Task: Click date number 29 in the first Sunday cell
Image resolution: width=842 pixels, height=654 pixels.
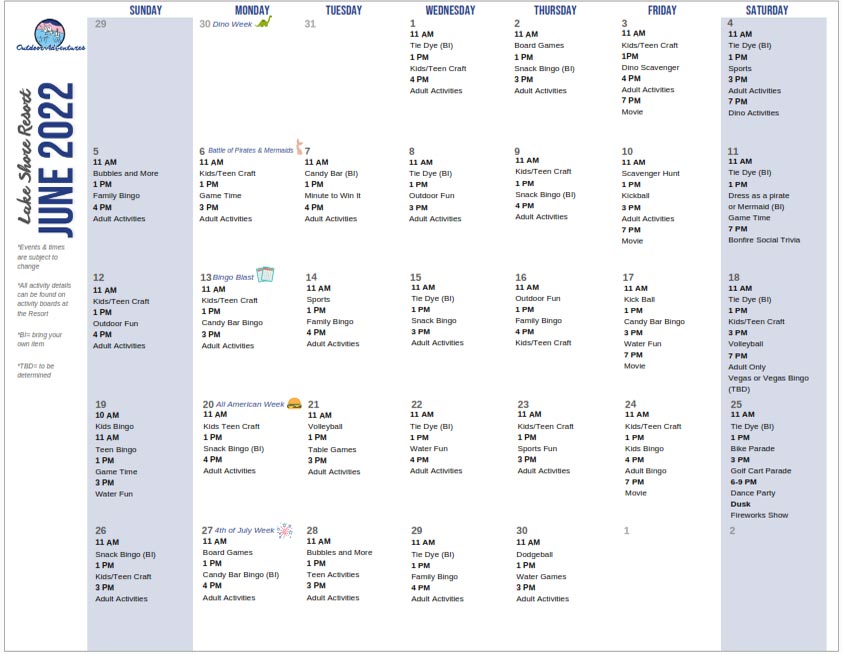Action: pos(100,24)
